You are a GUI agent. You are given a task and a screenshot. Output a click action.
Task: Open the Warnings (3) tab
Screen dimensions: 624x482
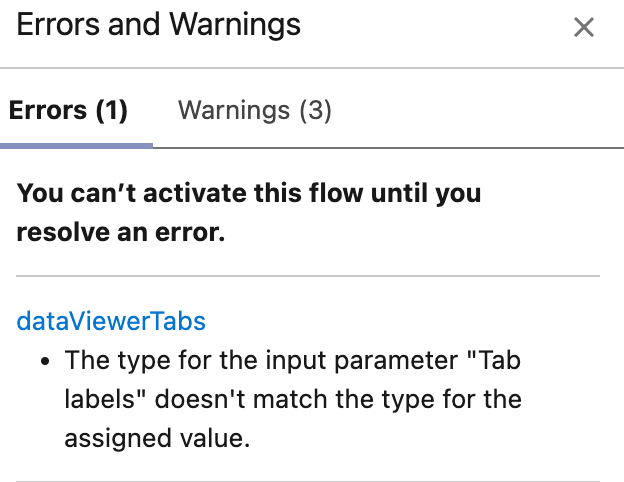255,110
